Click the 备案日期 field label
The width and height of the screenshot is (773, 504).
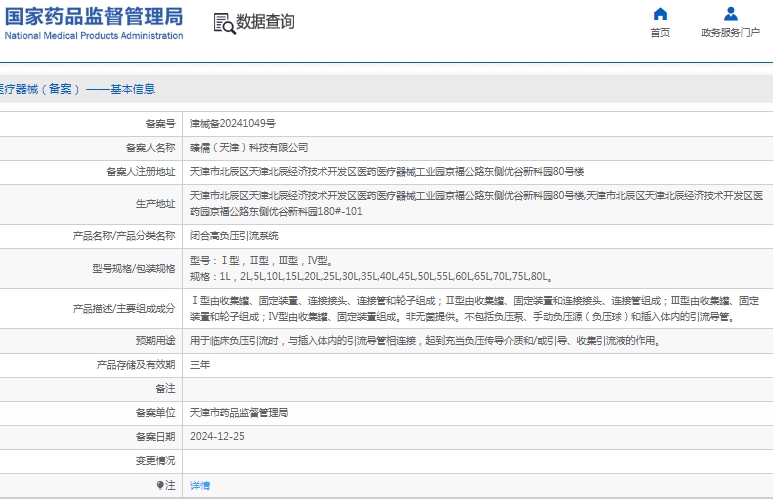tap(155, 436)
